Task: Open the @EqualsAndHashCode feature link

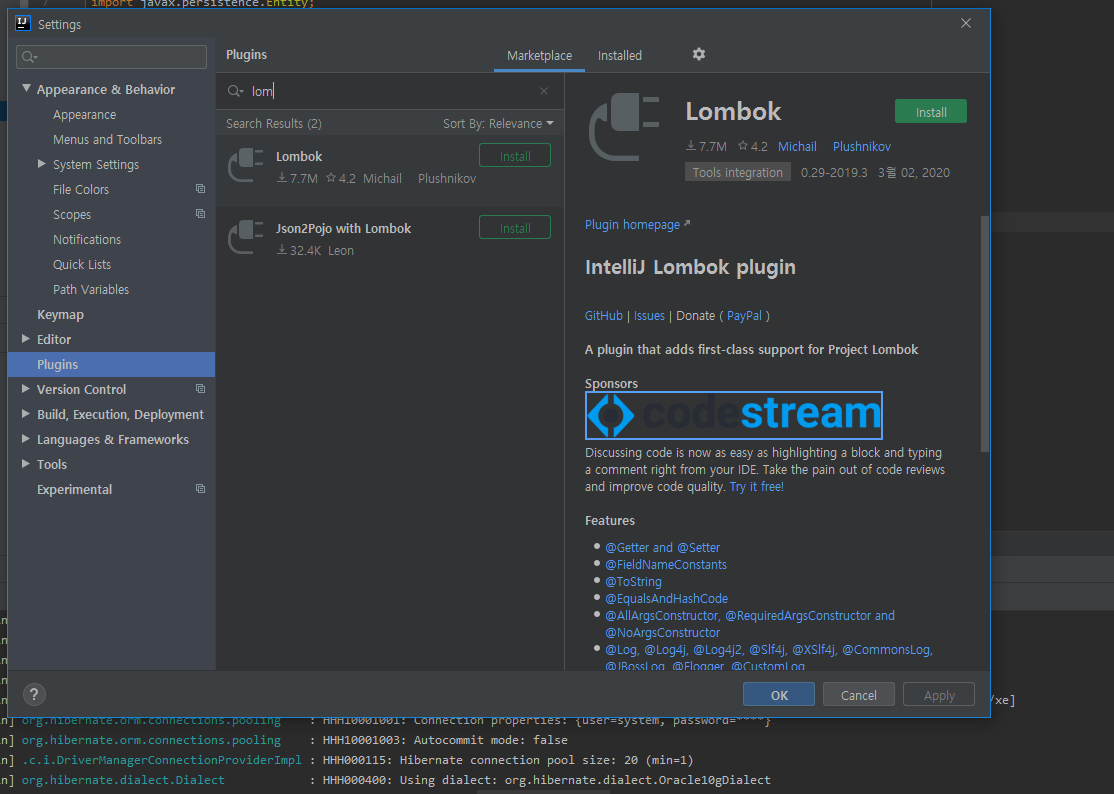Action: click(x=666, y=599)
